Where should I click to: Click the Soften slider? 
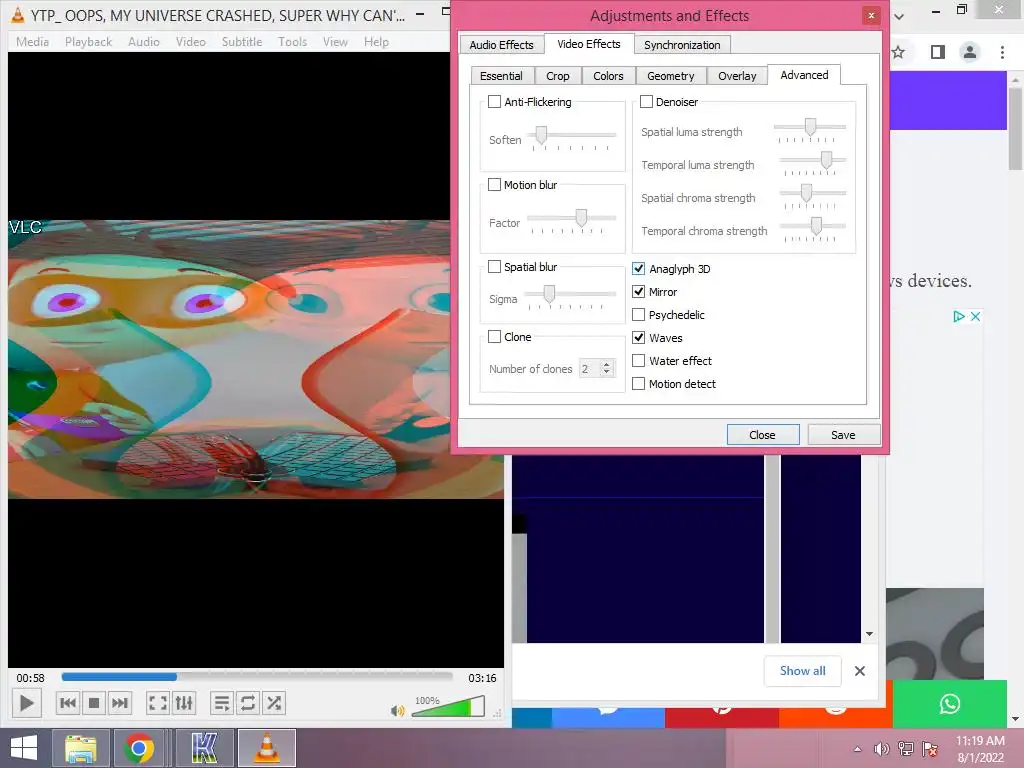click(573, 136)
